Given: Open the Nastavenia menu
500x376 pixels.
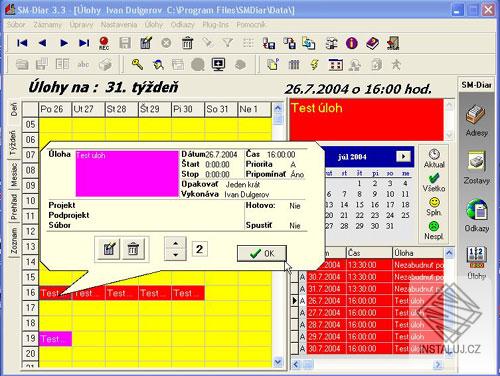Looking at the screenshot, I should tap(119, 25).
